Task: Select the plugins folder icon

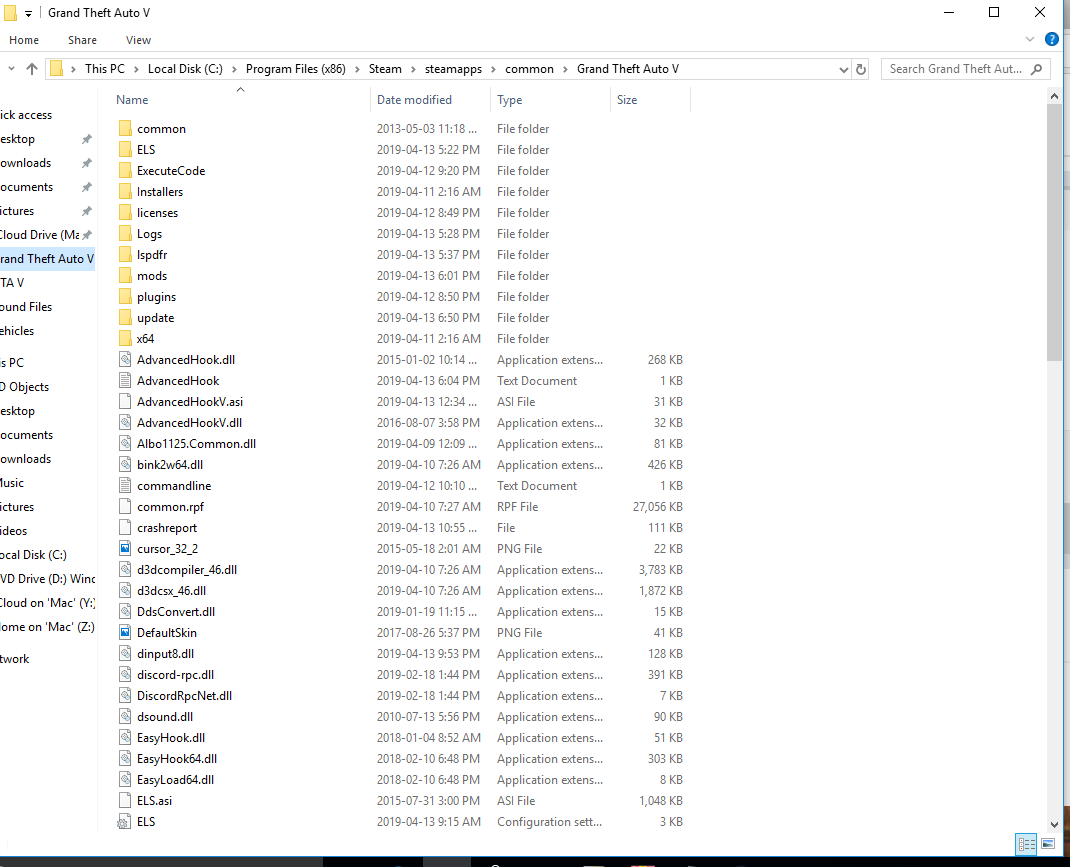Action: click(125, 297)
